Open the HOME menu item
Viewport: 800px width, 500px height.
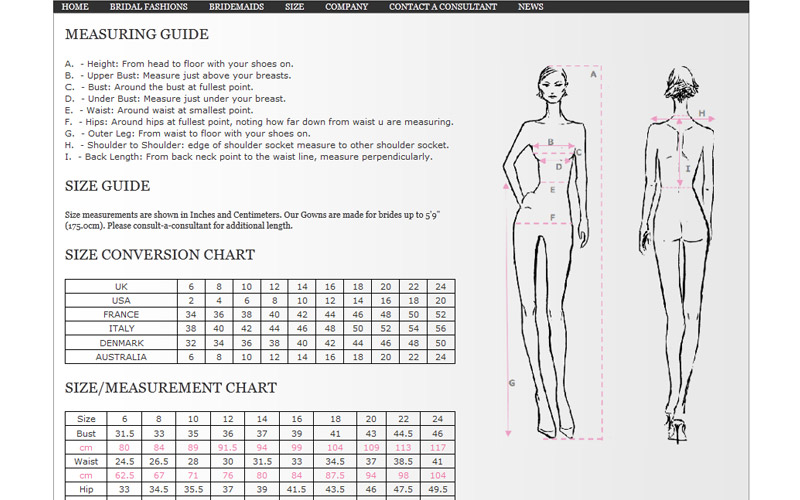click(x=75, y=7)
